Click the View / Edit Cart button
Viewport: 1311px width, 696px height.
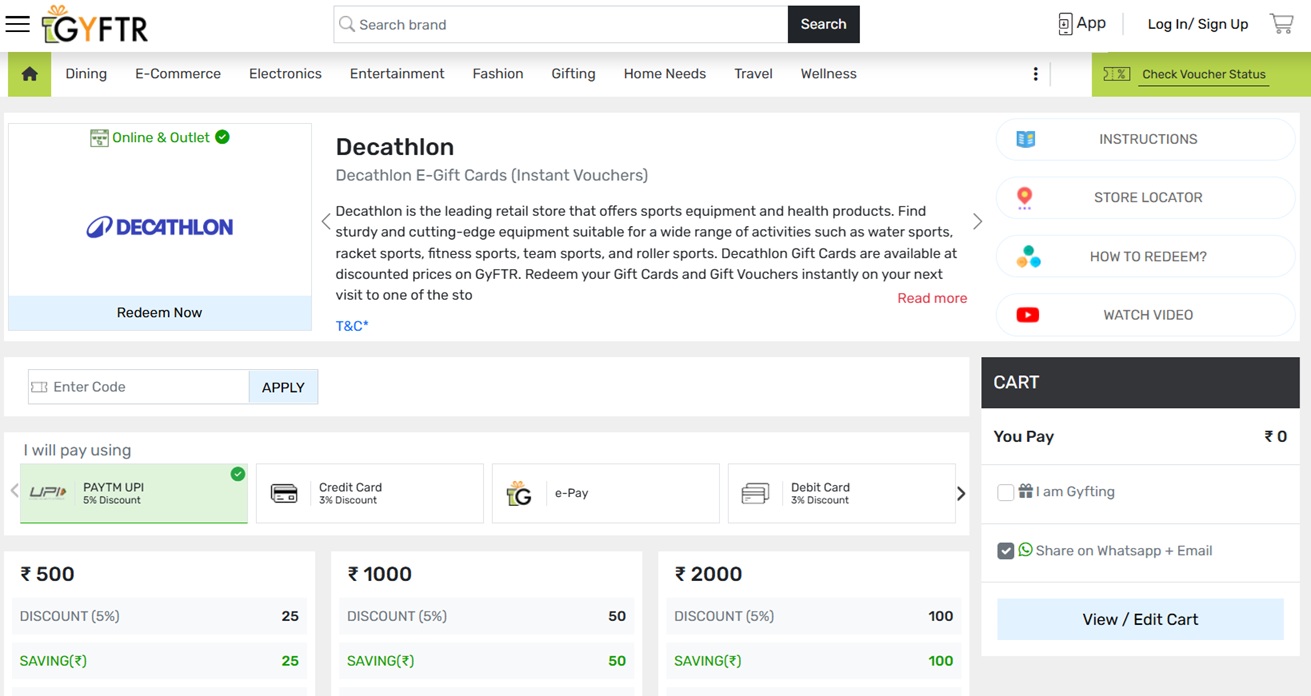tap(1140, 619)
